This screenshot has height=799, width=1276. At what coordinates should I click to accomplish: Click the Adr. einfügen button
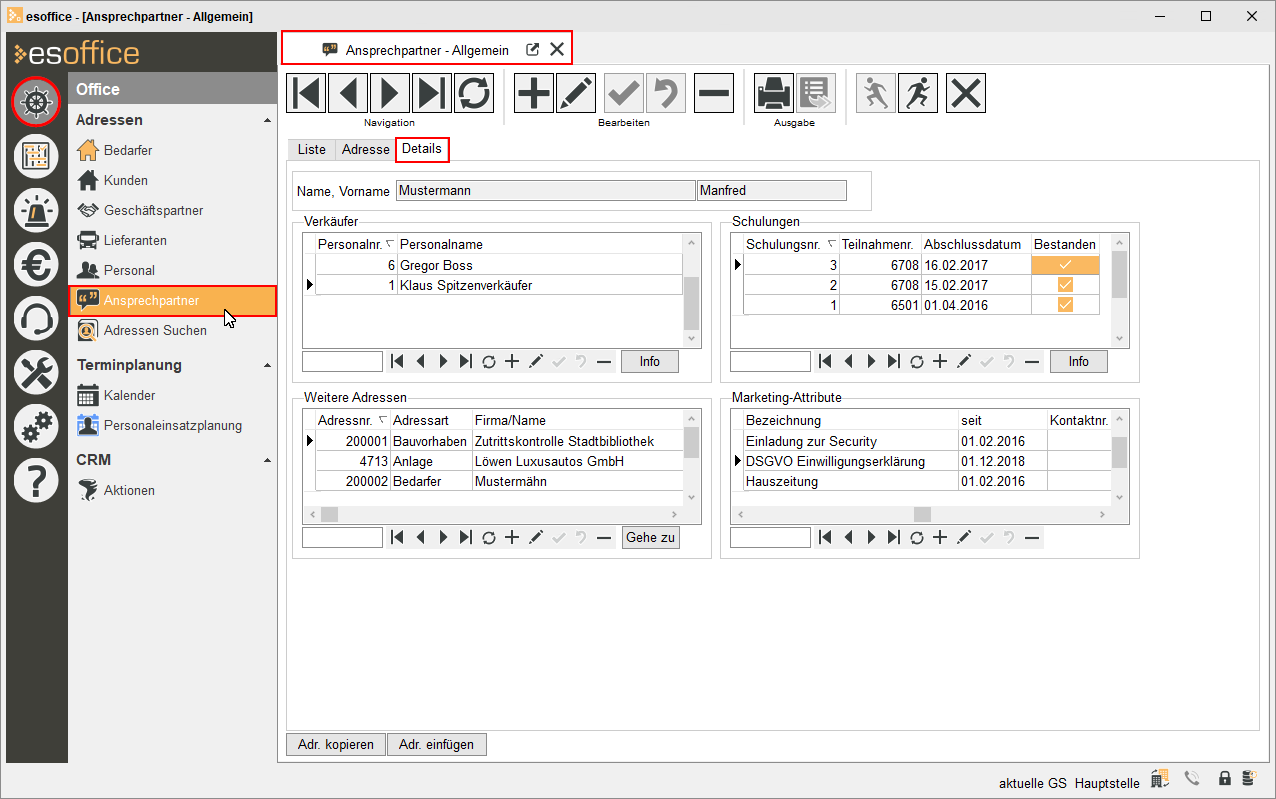click(x=437, y=745)
